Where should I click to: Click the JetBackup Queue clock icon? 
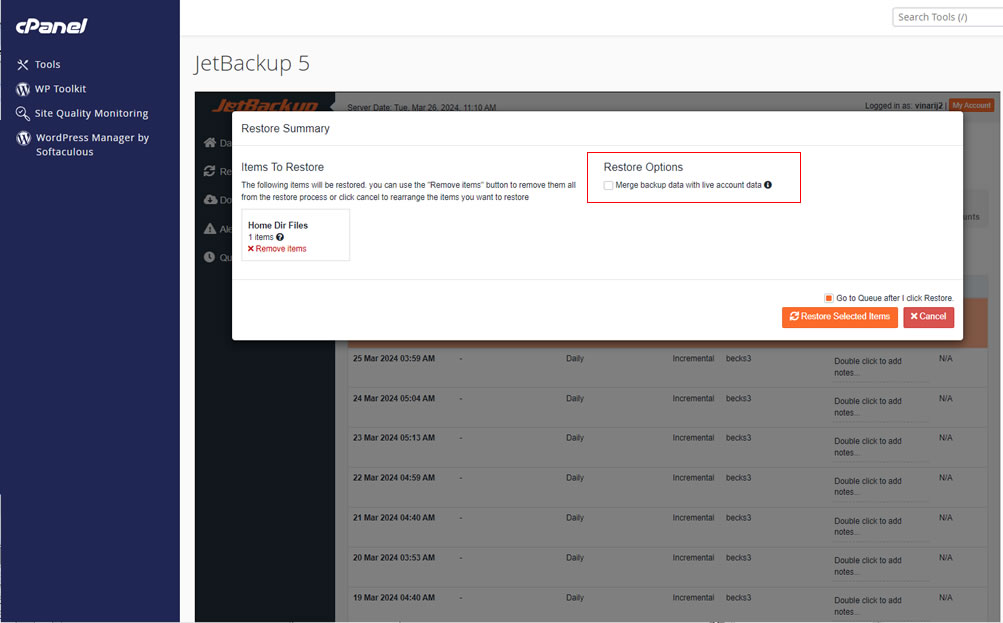[209, 257]
